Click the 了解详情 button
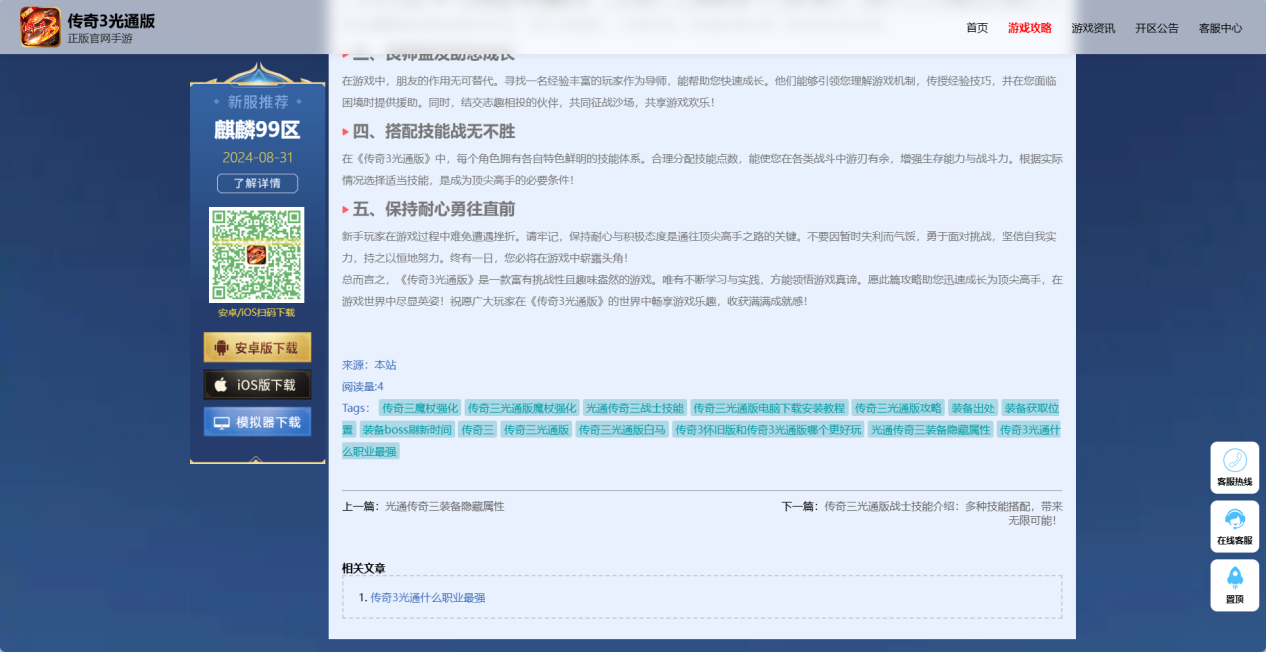This screenshot has width=1266, height=652. click(257, 183)
